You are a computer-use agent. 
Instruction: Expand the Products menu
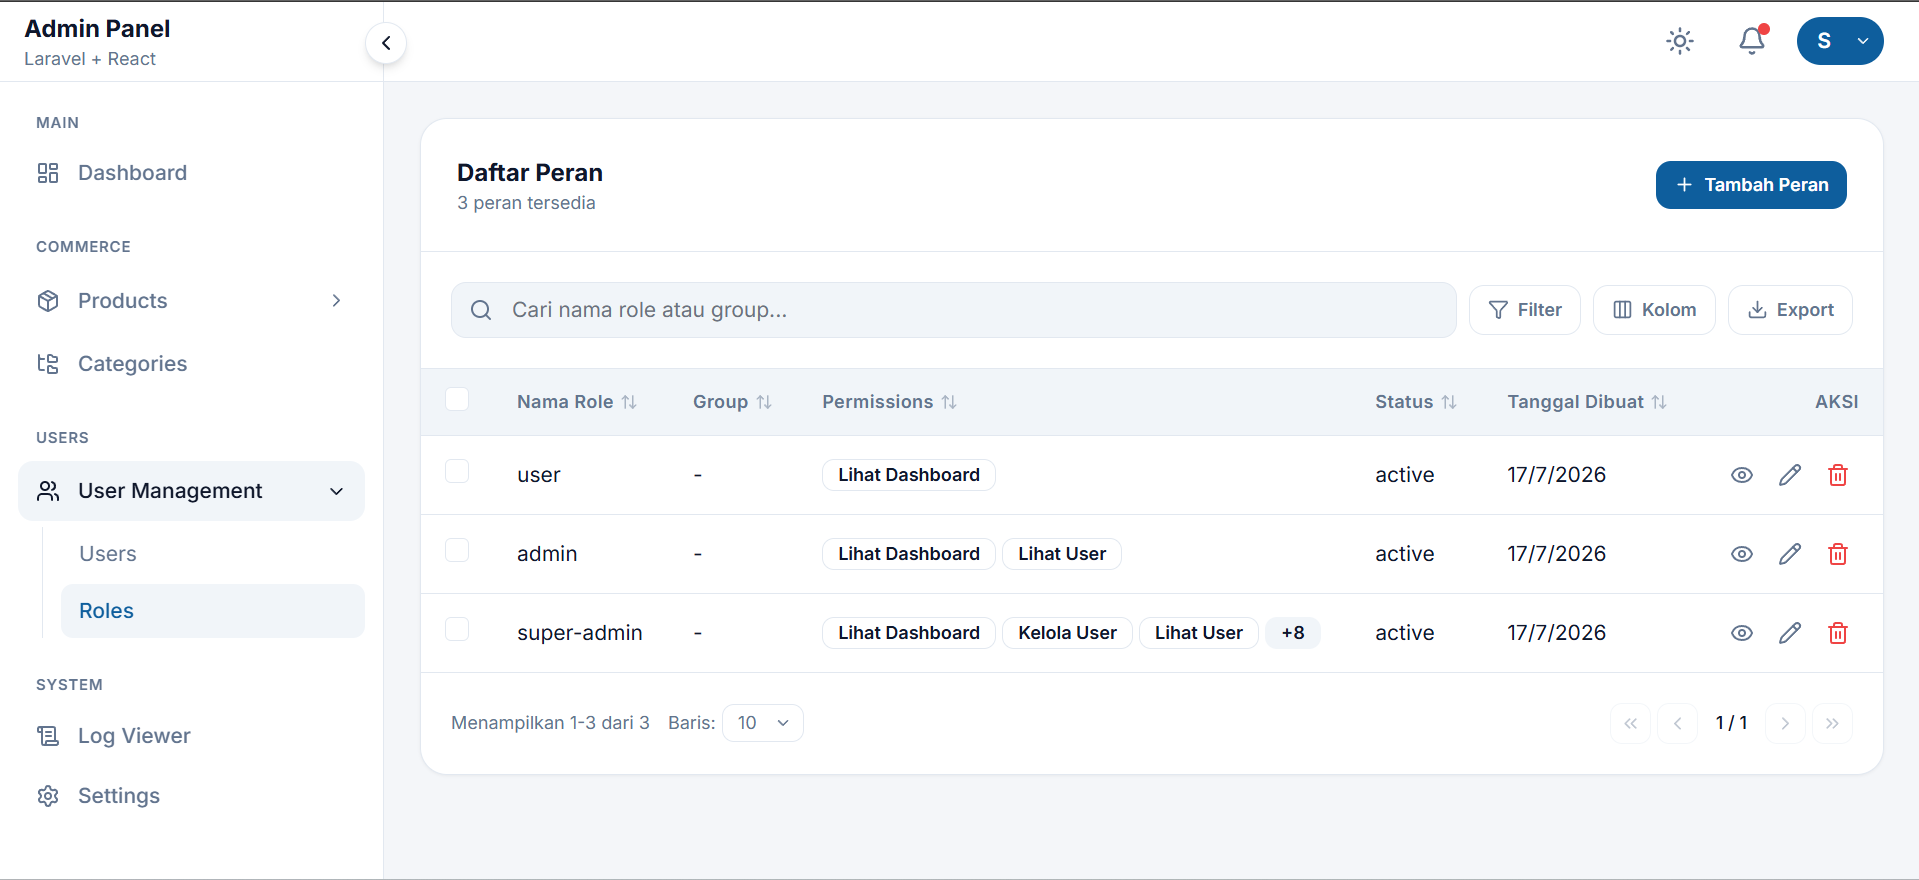pos(191,301)
